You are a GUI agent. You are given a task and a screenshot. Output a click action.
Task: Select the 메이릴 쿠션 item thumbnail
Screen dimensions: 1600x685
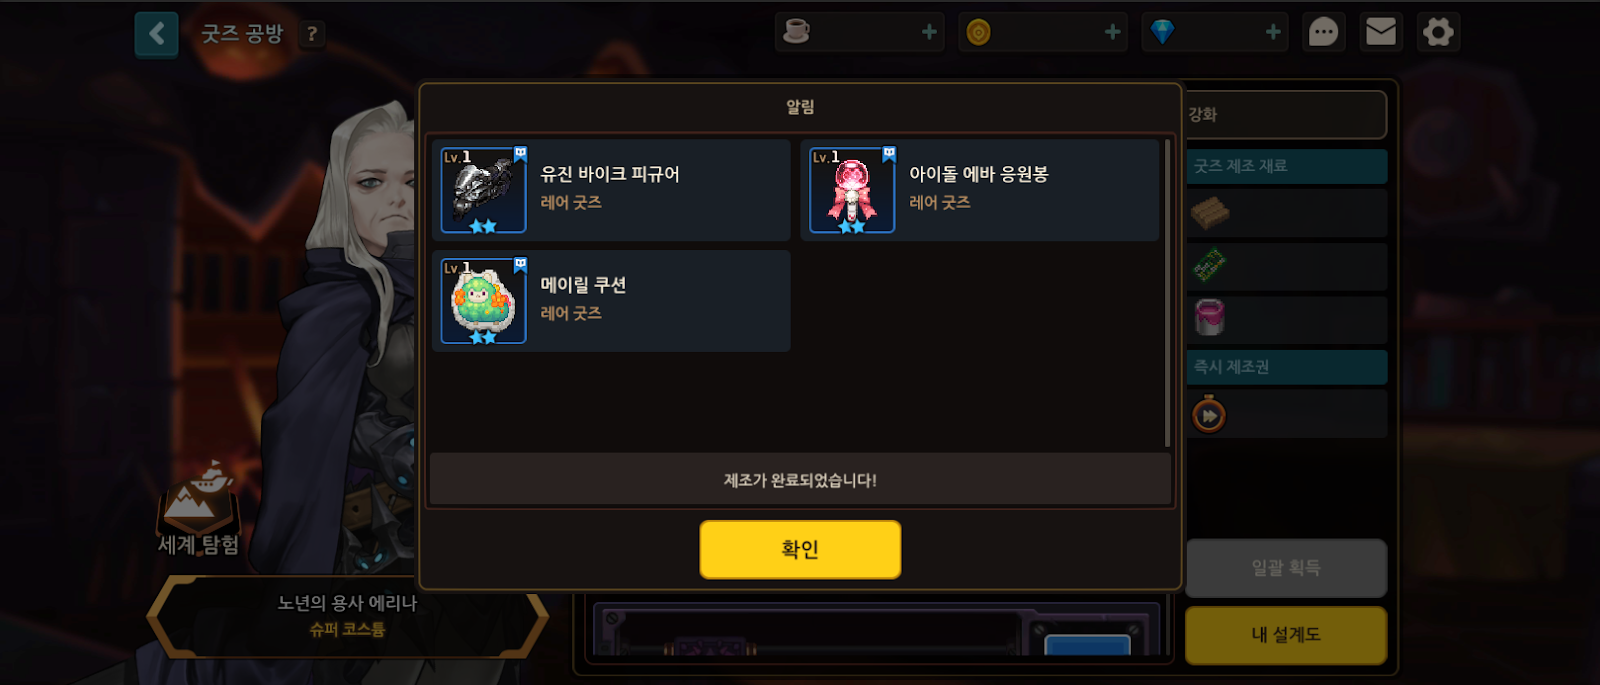[484, 301]
